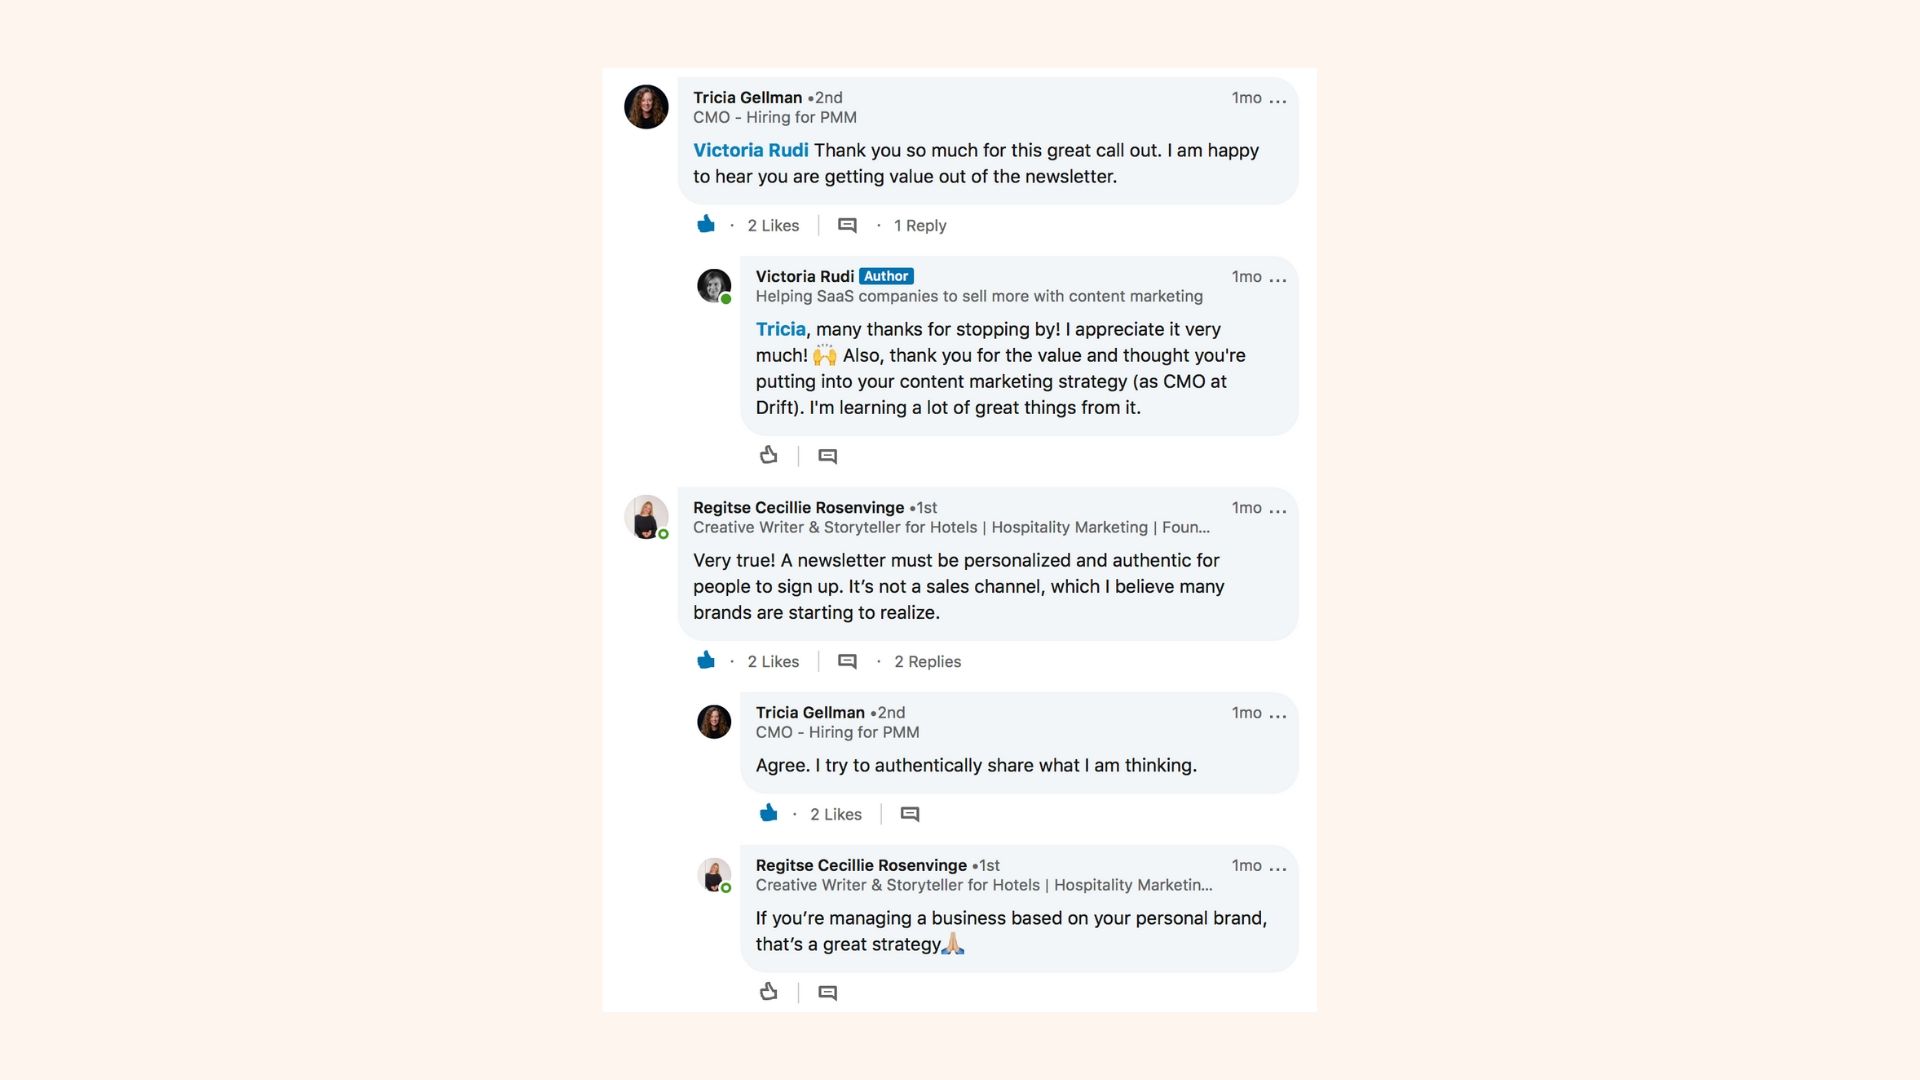Screen dimensions: 1920x1080
Task: Open three-dot menu on Tricia's 'Agree' reply
Action: tap(1278, 715)
